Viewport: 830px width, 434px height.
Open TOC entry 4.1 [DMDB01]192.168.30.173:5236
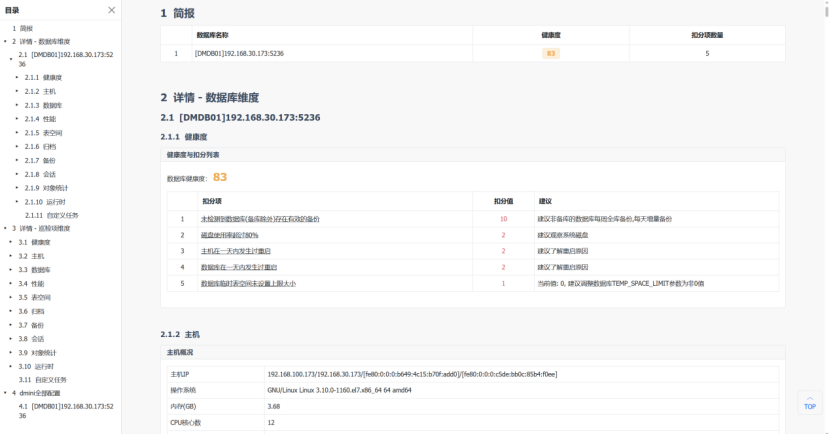[x=66, y=411]
